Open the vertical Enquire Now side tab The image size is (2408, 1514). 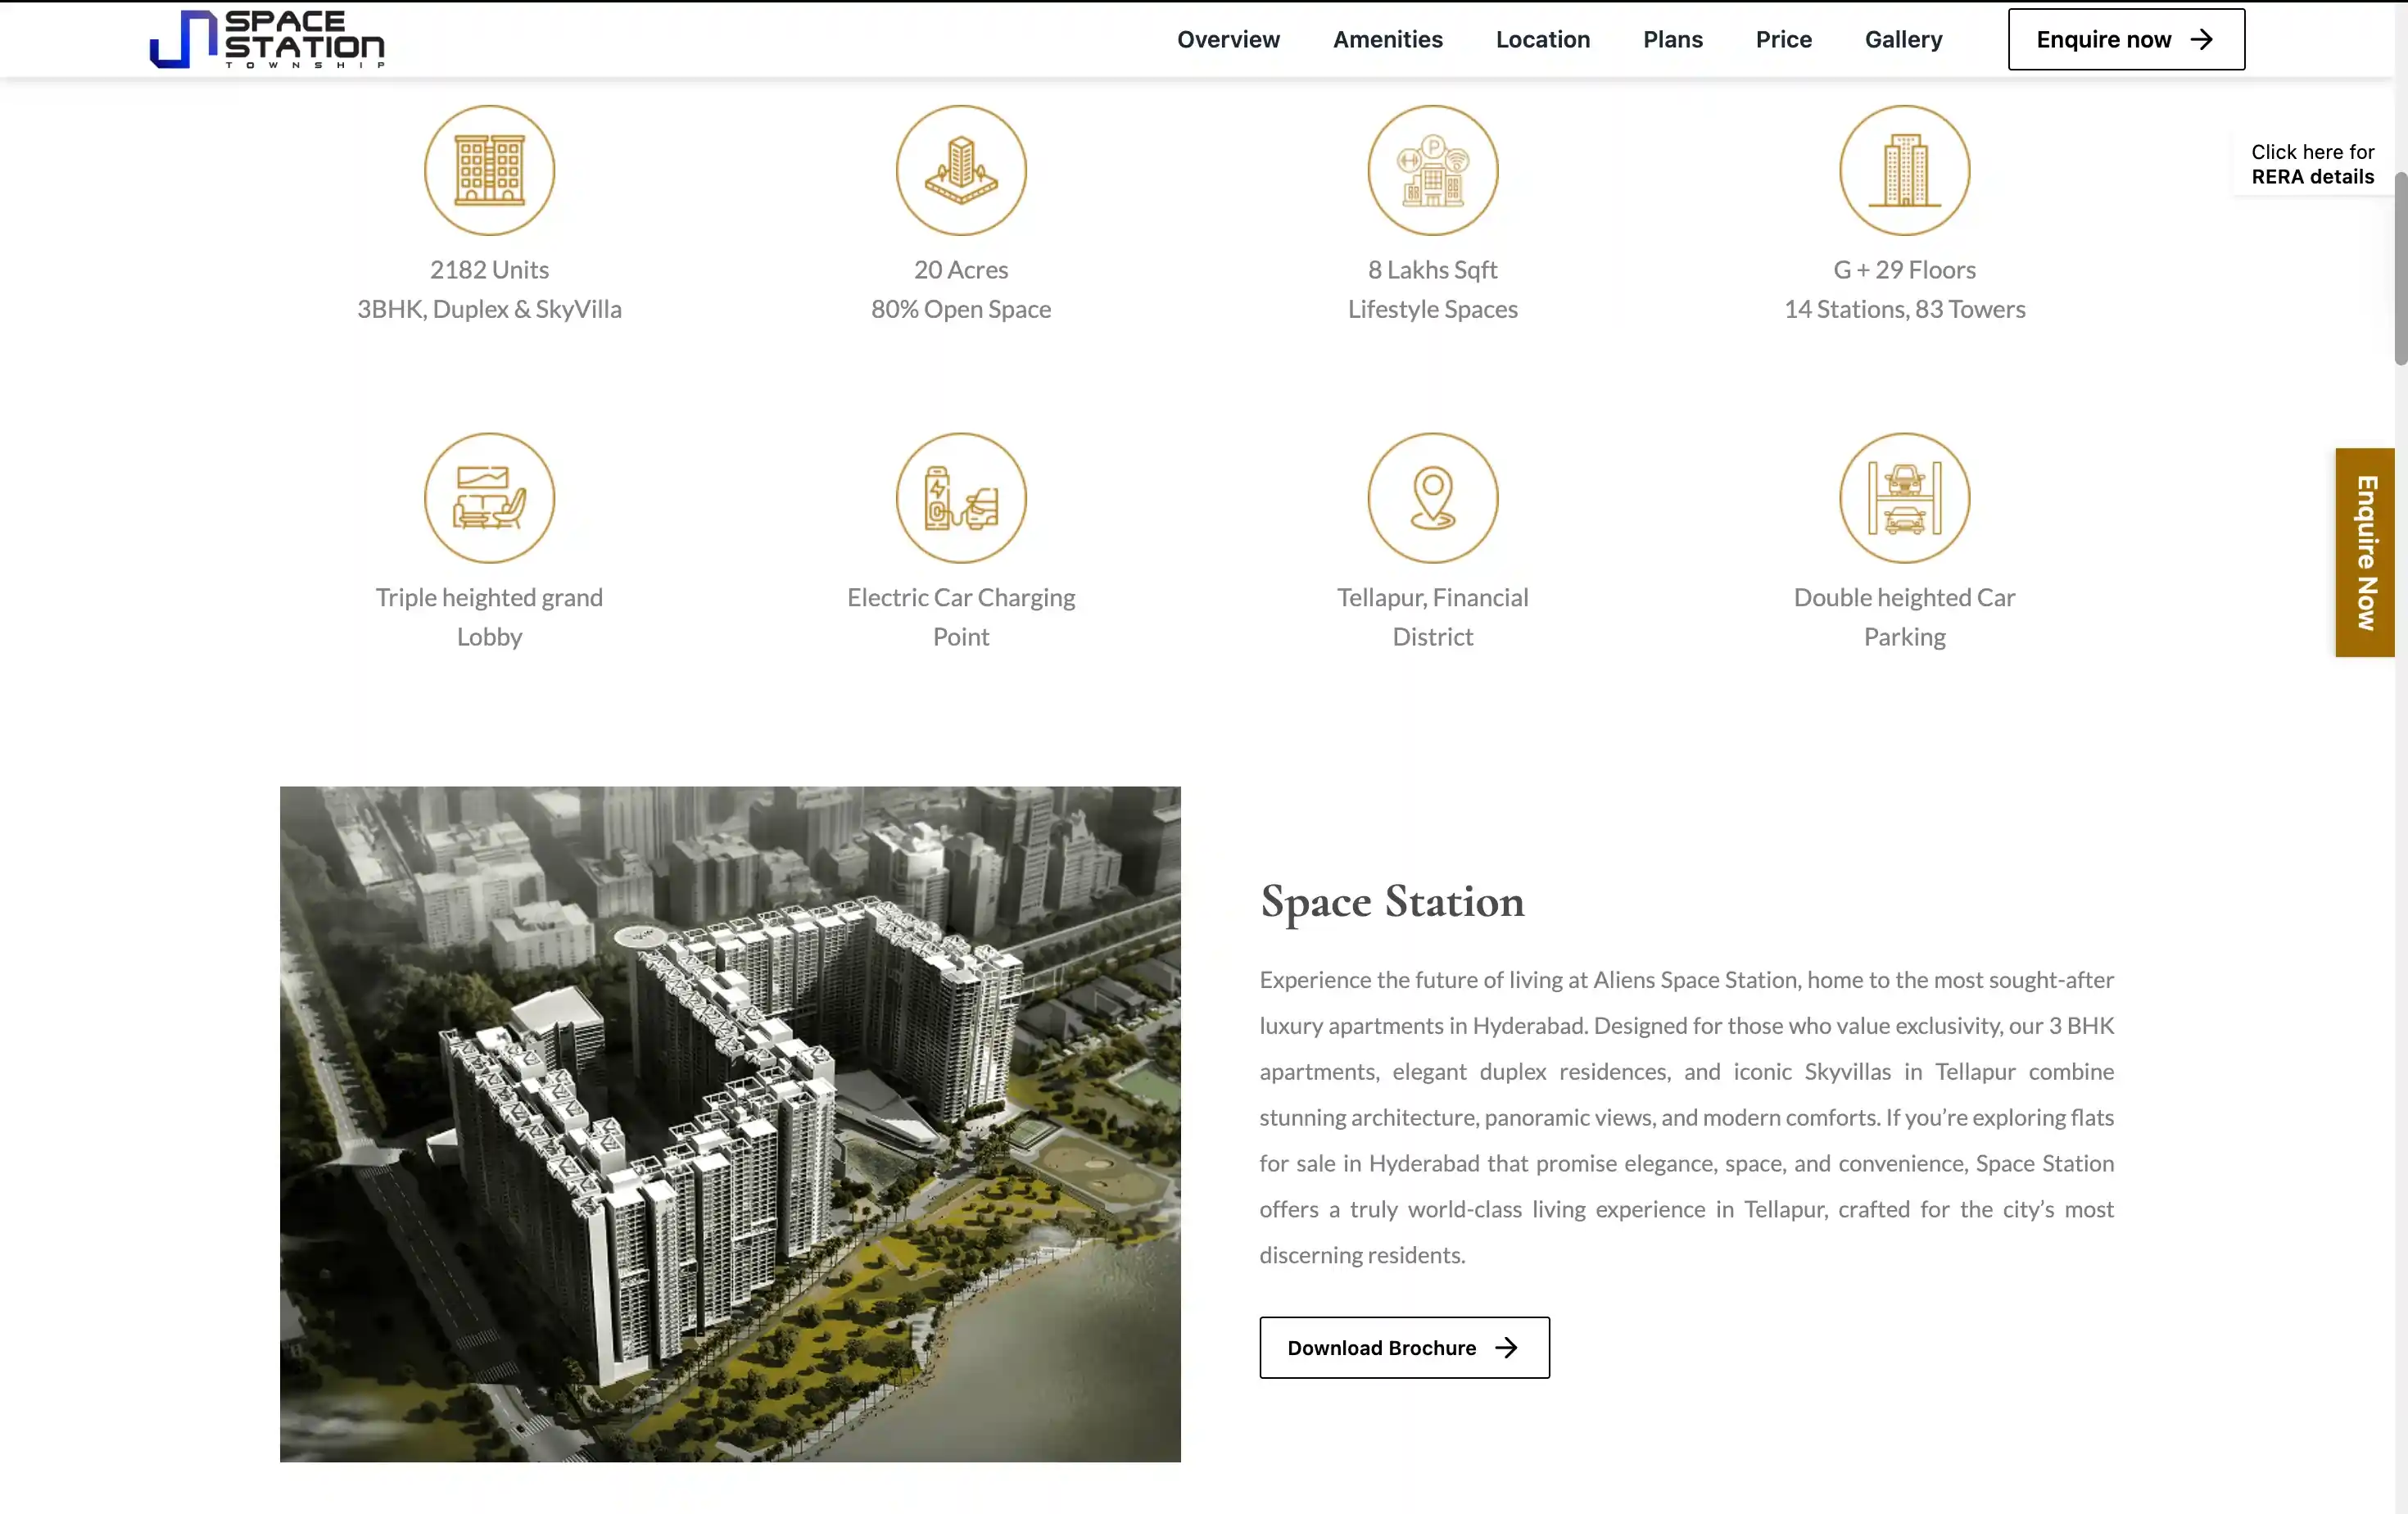2364,552
